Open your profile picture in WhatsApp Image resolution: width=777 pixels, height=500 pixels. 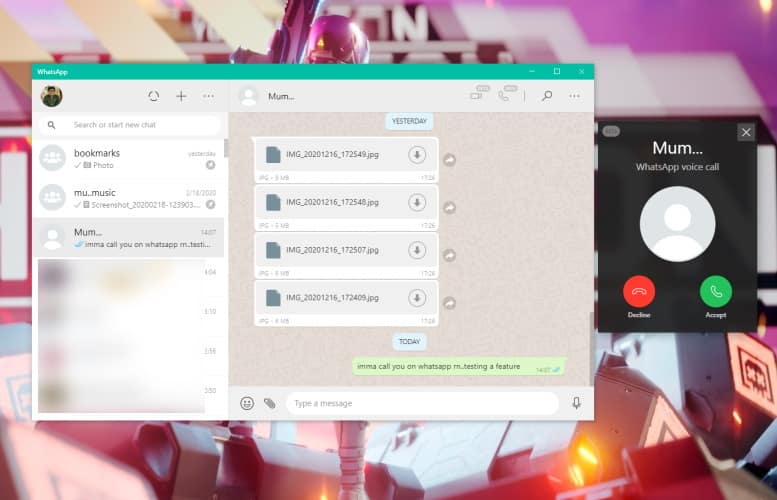(52, 96)
